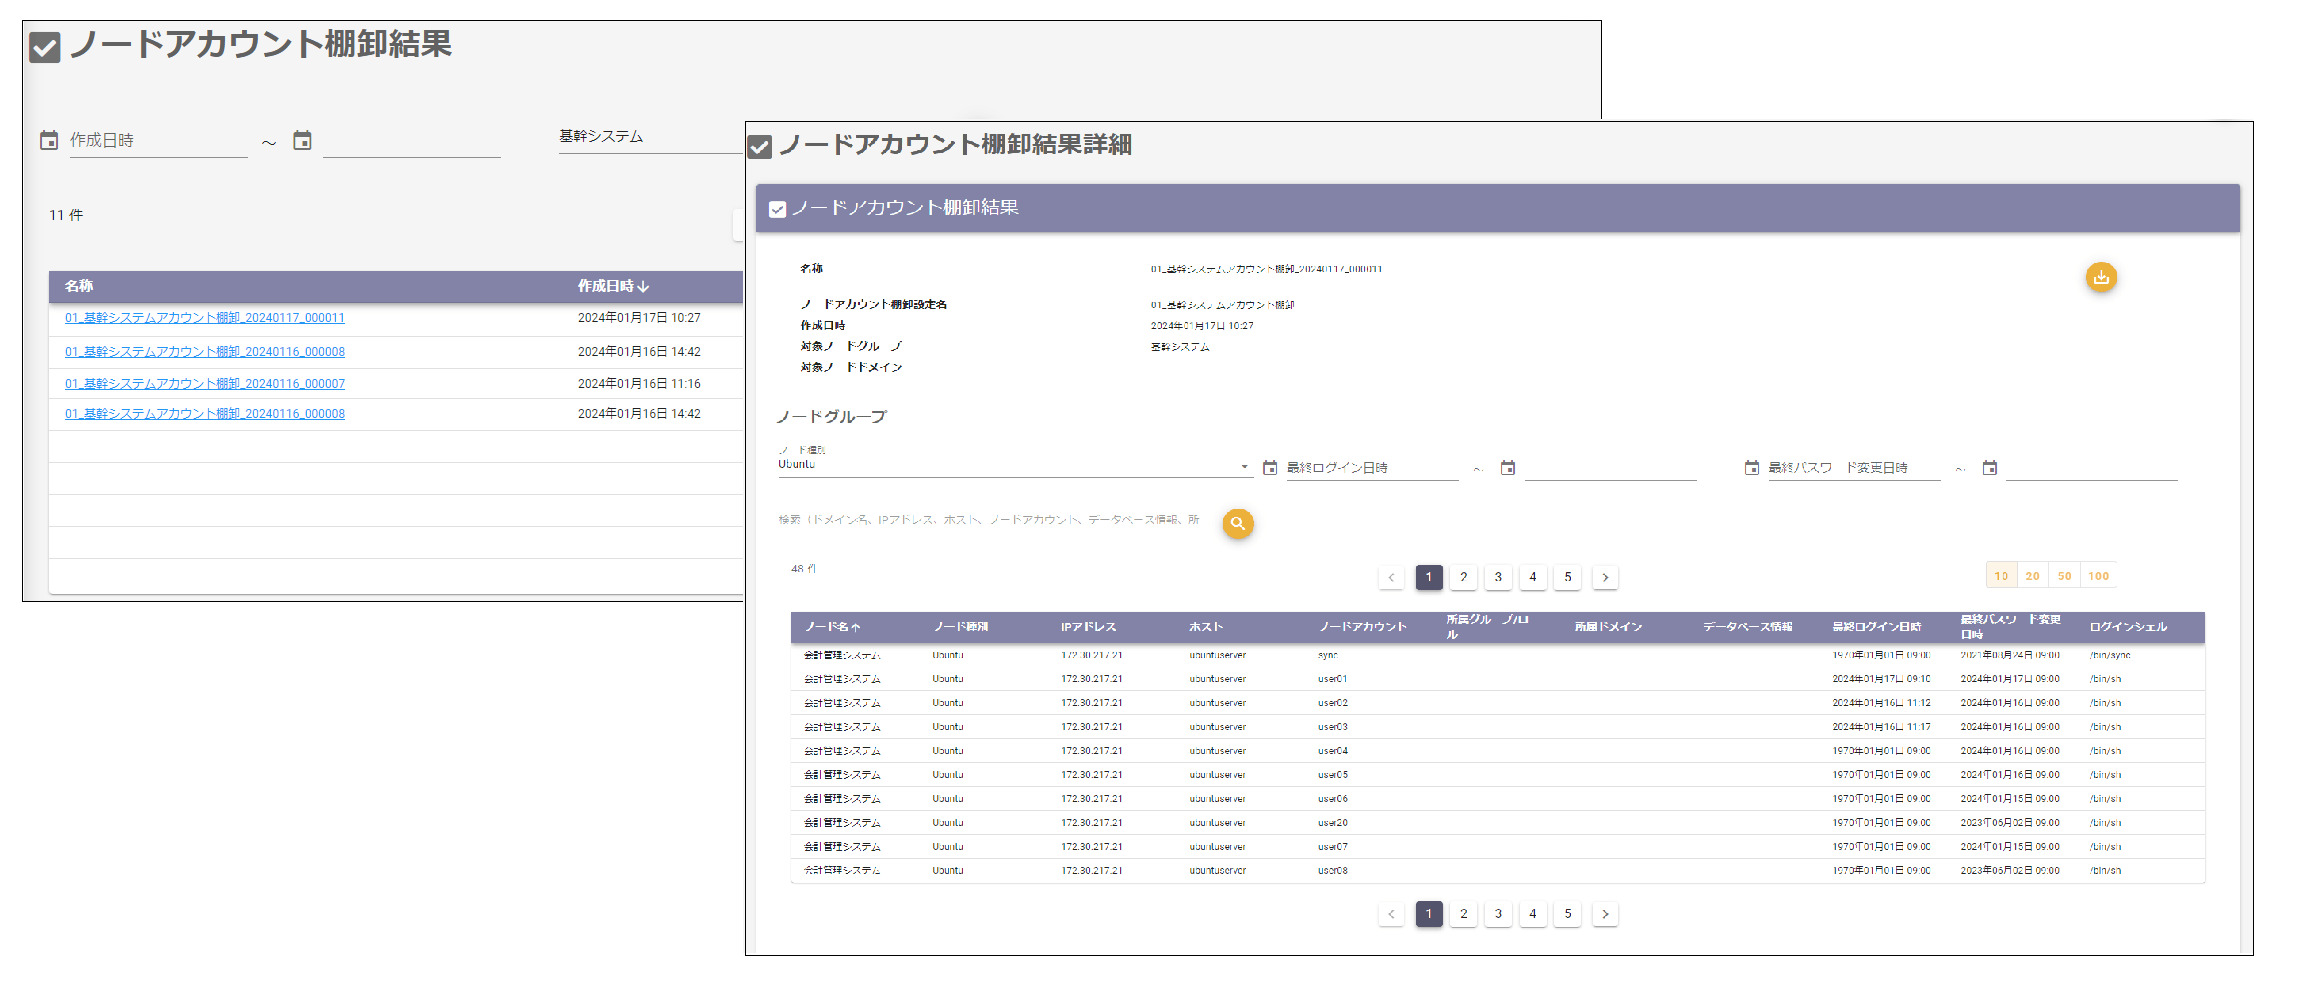Toggle the checkbox next to ノードアカウント棚卸結果詳細 title
Image resolution: width=2302 pixels, height=982 pixels.
760,144
